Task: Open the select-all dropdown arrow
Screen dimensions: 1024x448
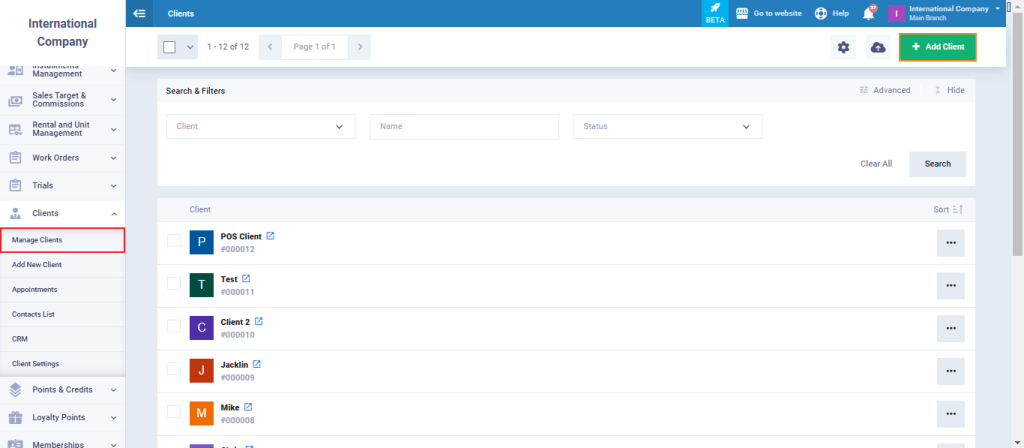Action: (190, 47)
